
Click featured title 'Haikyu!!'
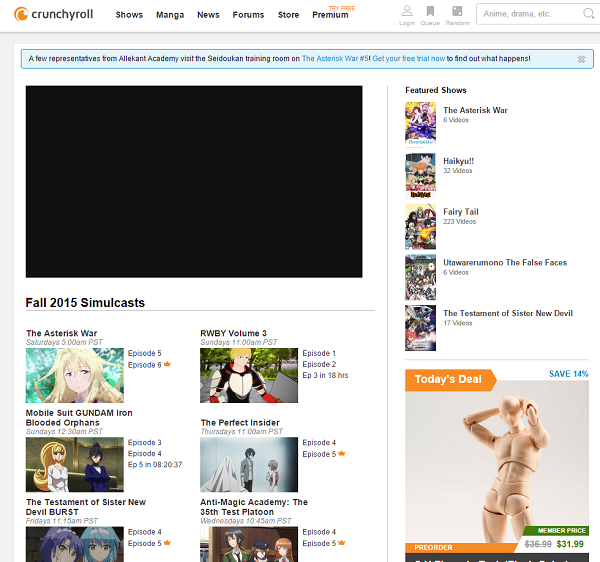458,161
